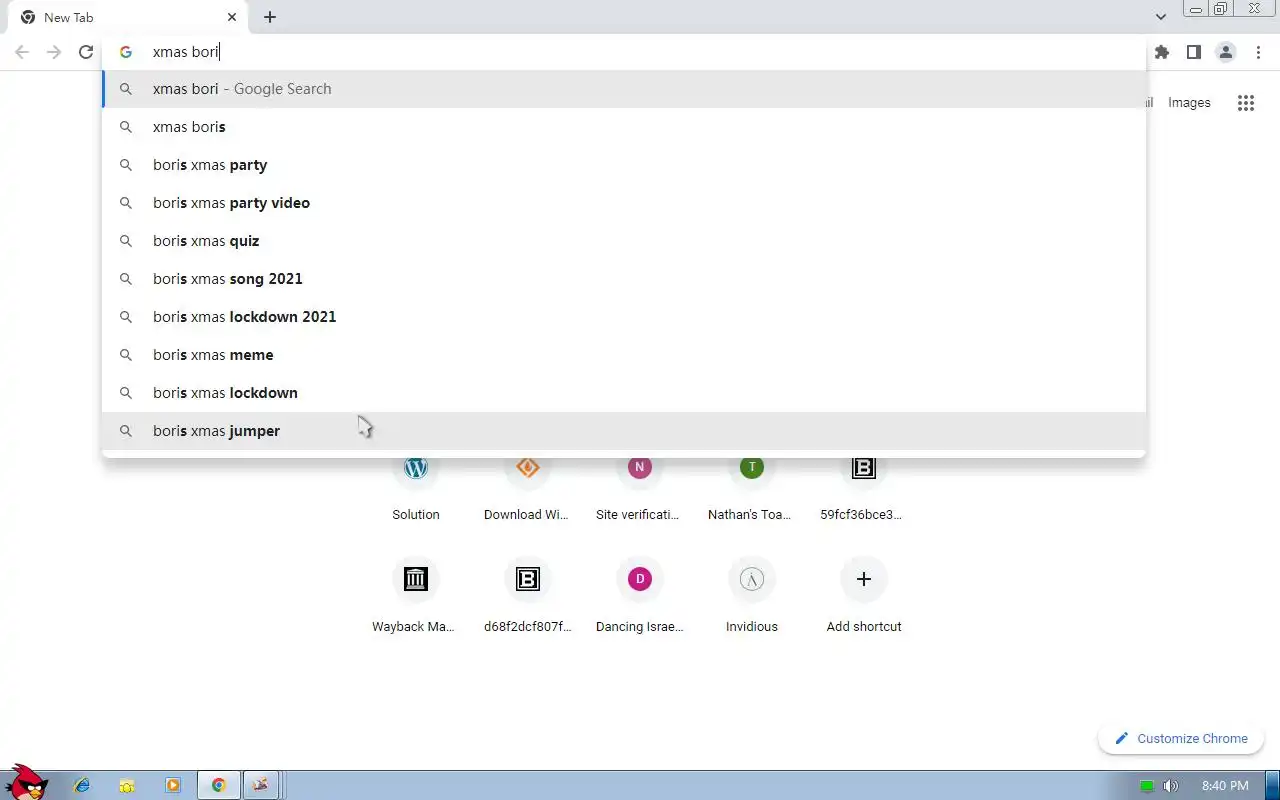
Task: Open the 'd68f2dcf807f...' shortcut
Action: coord(527,597)
